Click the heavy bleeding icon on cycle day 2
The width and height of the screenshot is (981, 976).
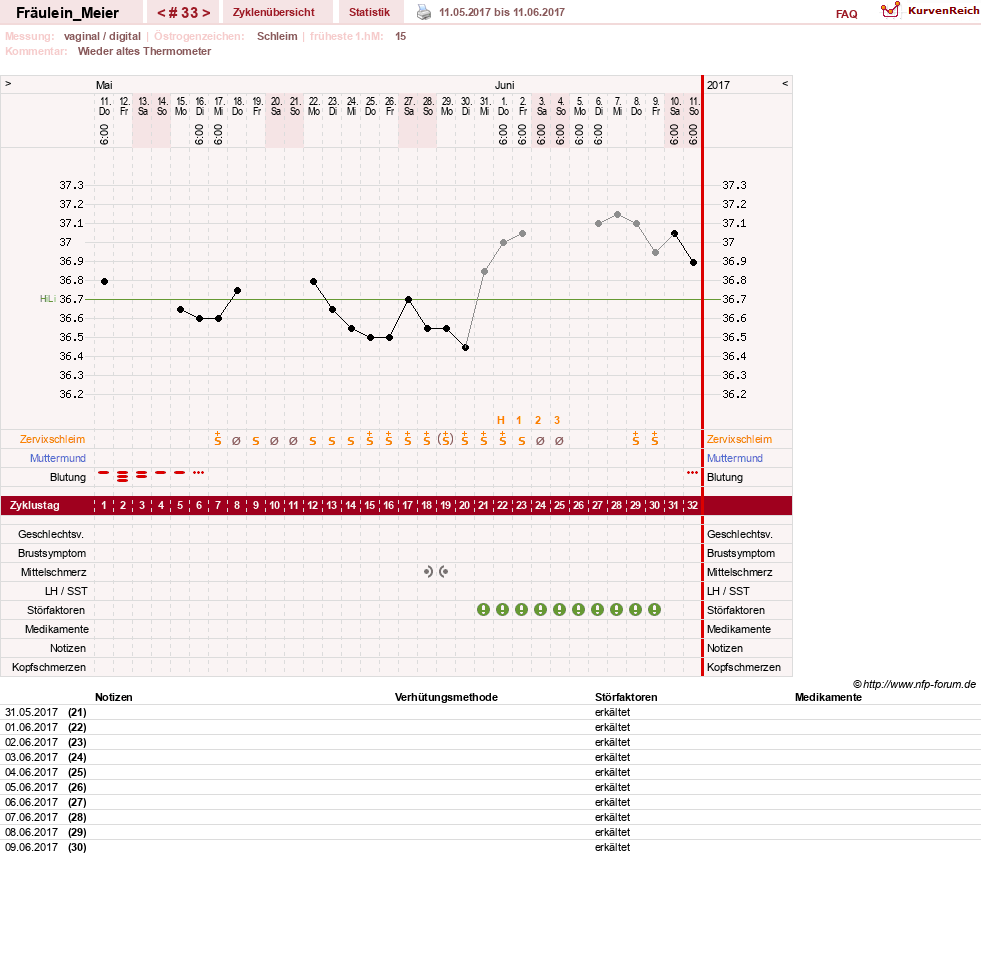pos(123,476)
